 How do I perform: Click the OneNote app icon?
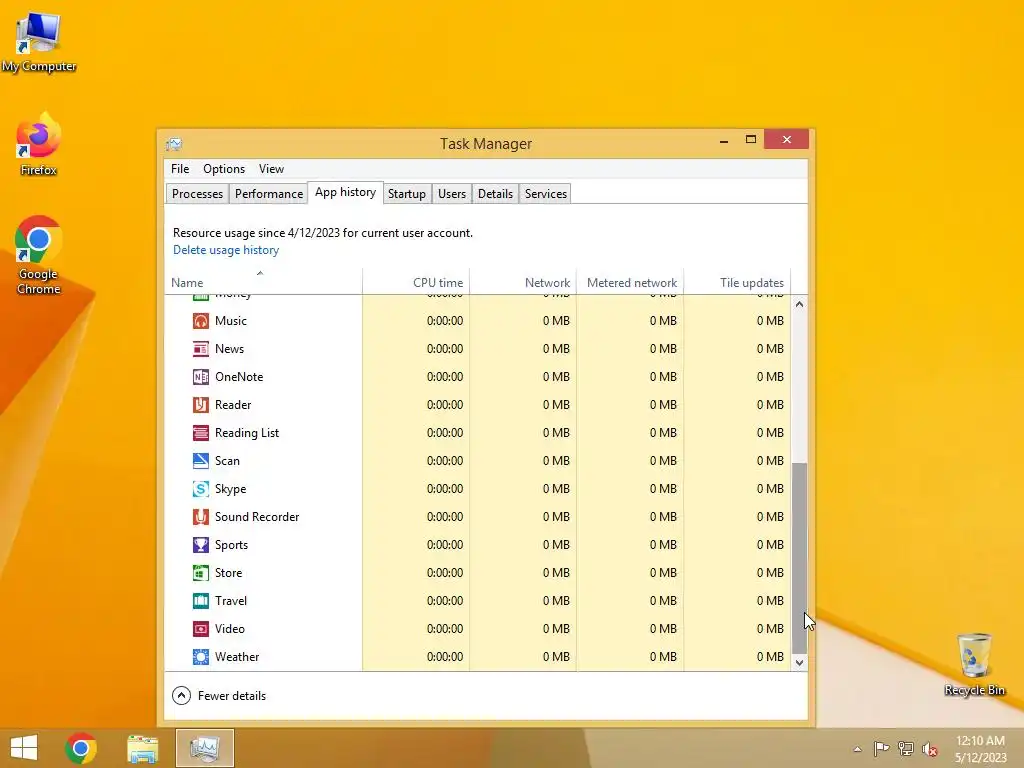pyautogui.click(x=200, y=377)
